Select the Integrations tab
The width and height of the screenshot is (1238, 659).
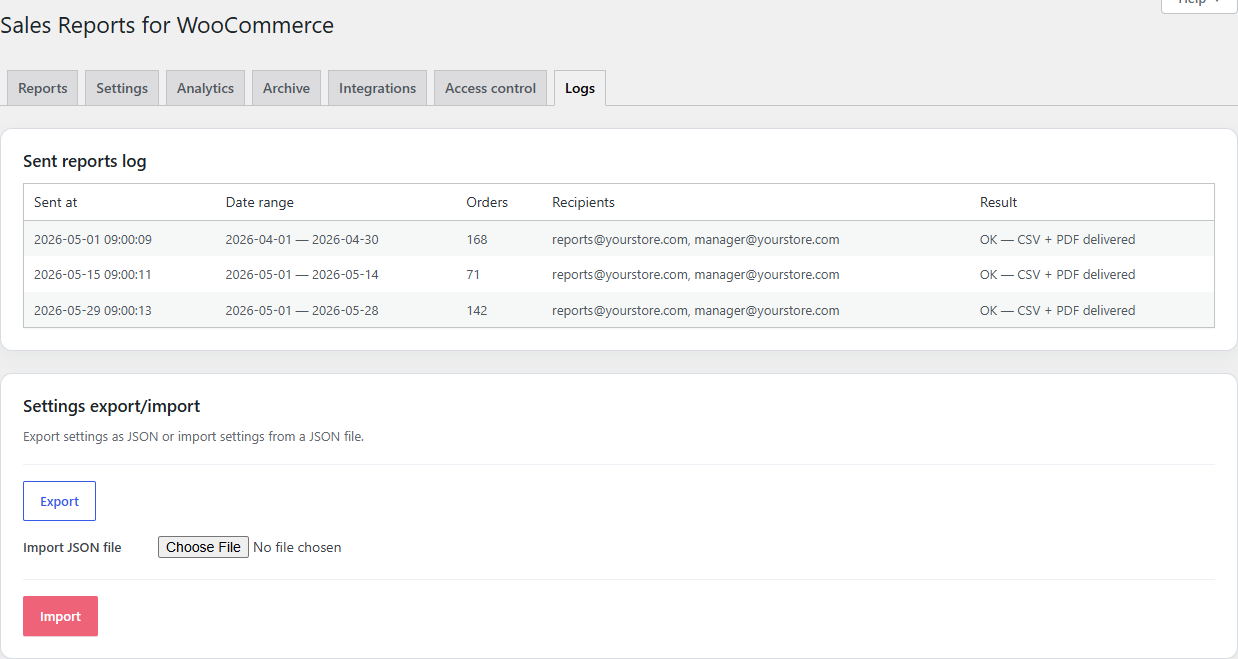(377, 88)
